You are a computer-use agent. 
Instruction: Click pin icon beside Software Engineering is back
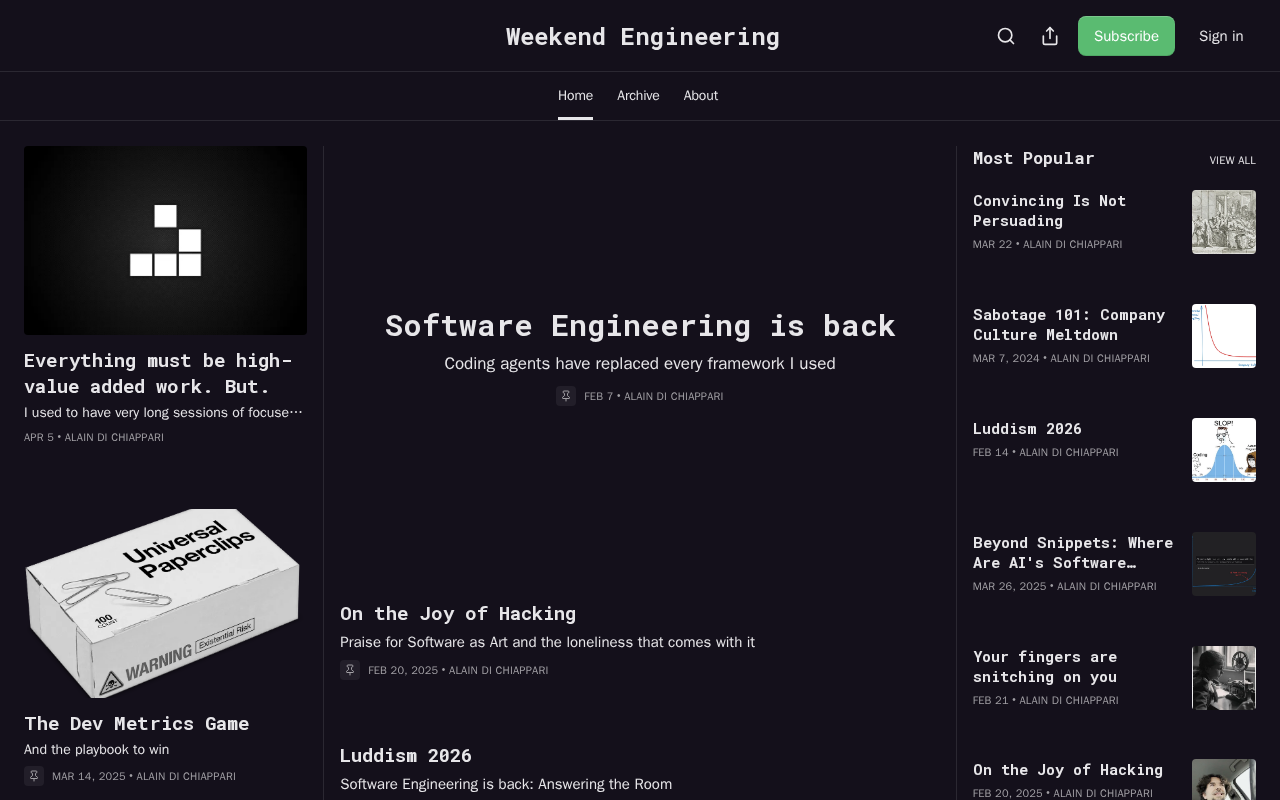[x=566, y=396]
